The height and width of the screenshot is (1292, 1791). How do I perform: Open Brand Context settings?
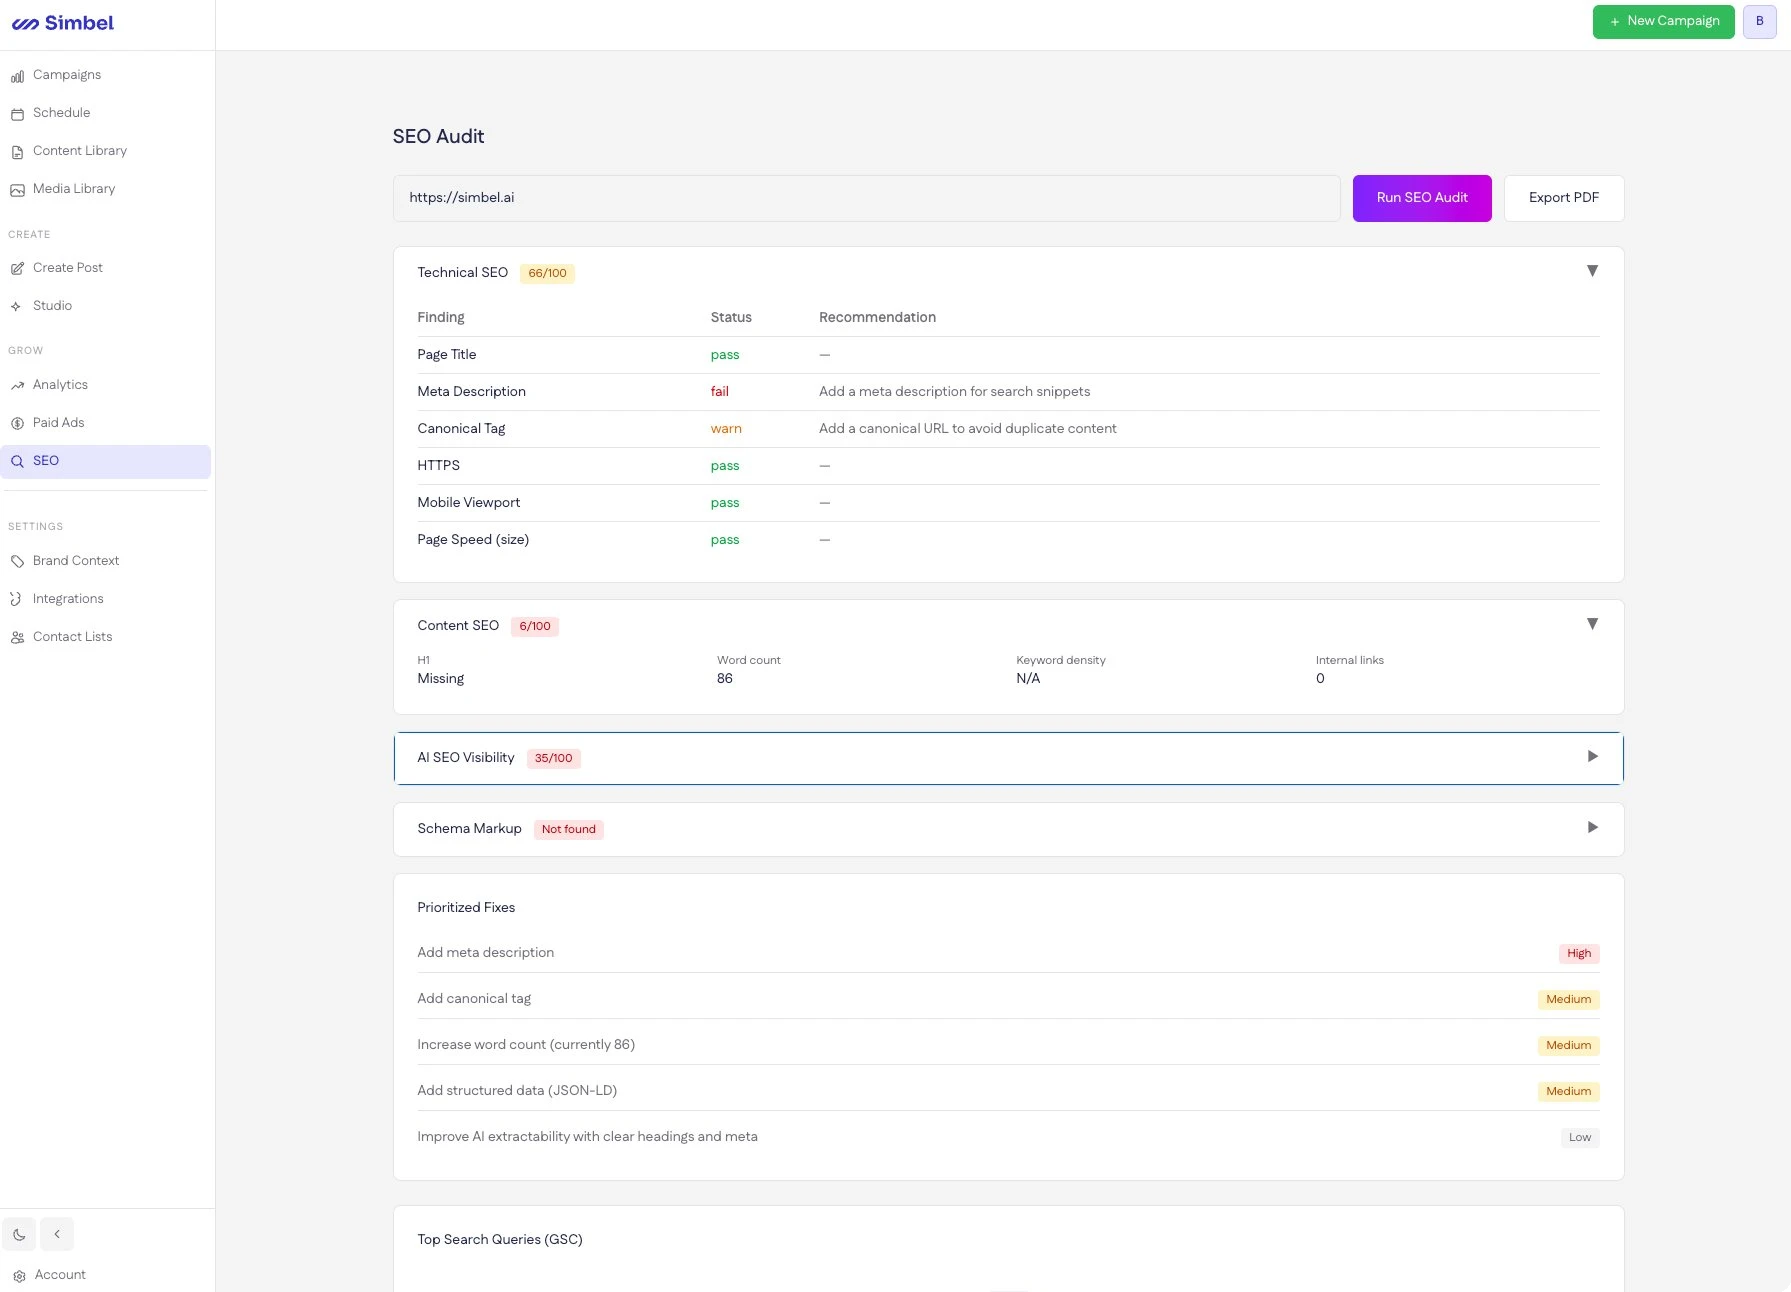[x=76, y=560]
